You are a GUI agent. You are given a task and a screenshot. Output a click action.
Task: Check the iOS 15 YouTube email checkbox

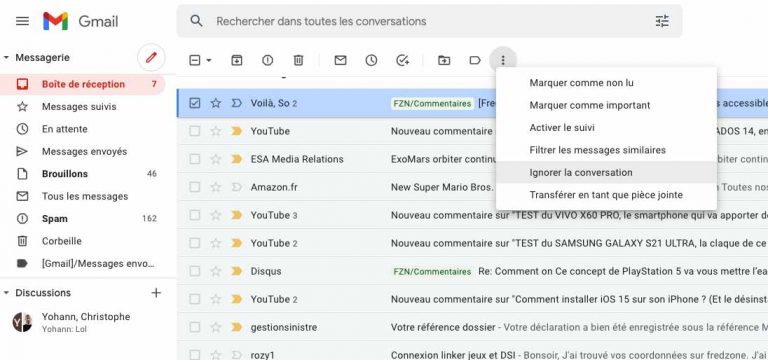click(194, 299)
